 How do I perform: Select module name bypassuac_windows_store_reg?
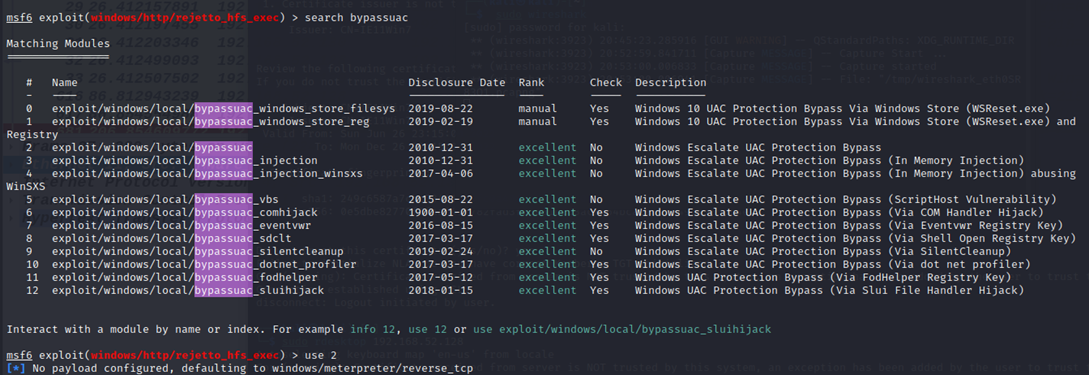pyautogui.click(x=210, y=122)
